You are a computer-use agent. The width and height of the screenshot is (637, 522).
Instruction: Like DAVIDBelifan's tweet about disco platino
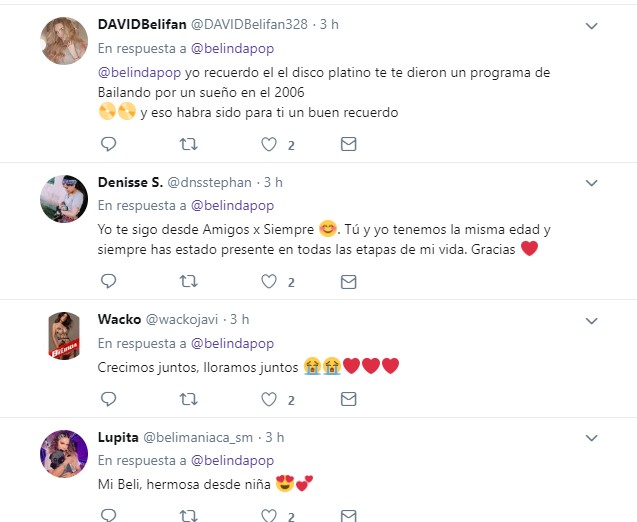[269, 144]
